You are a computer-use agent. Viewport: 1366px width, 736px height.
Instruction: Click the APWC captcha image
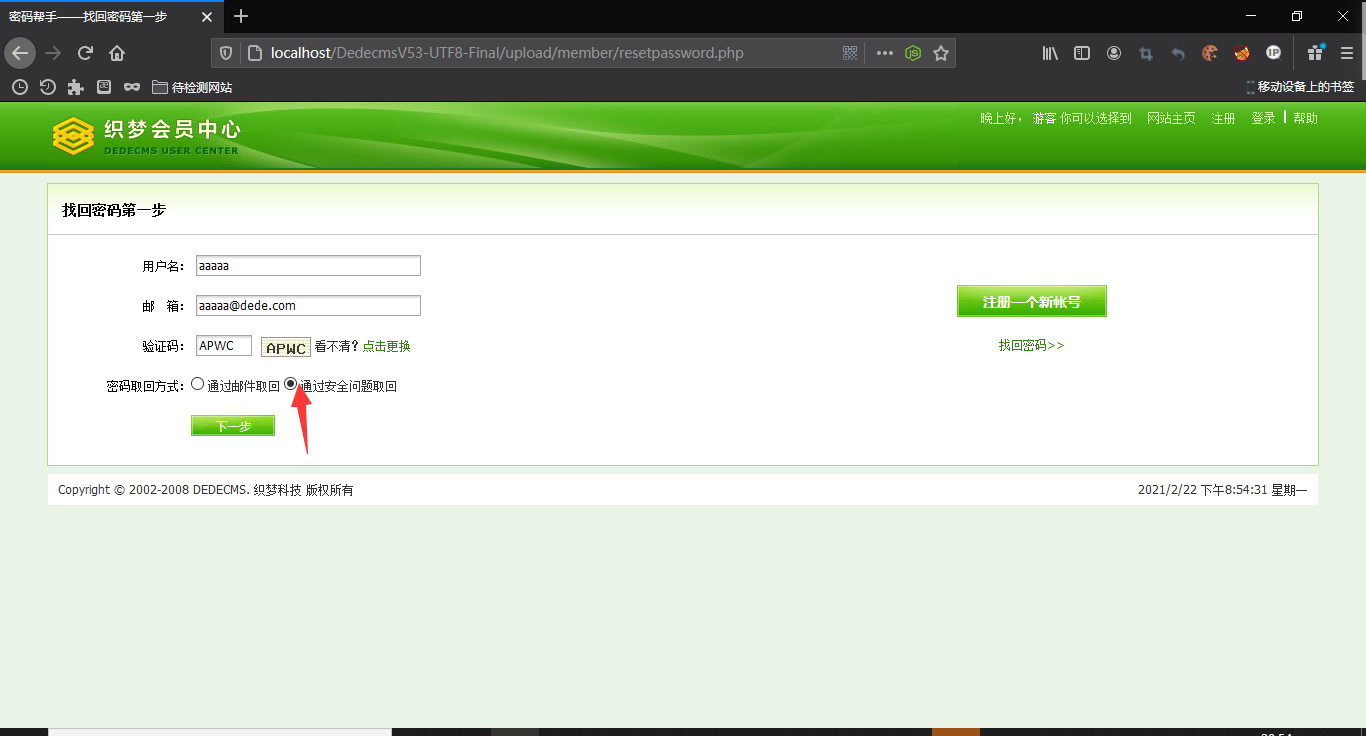(x=286, y=347)
